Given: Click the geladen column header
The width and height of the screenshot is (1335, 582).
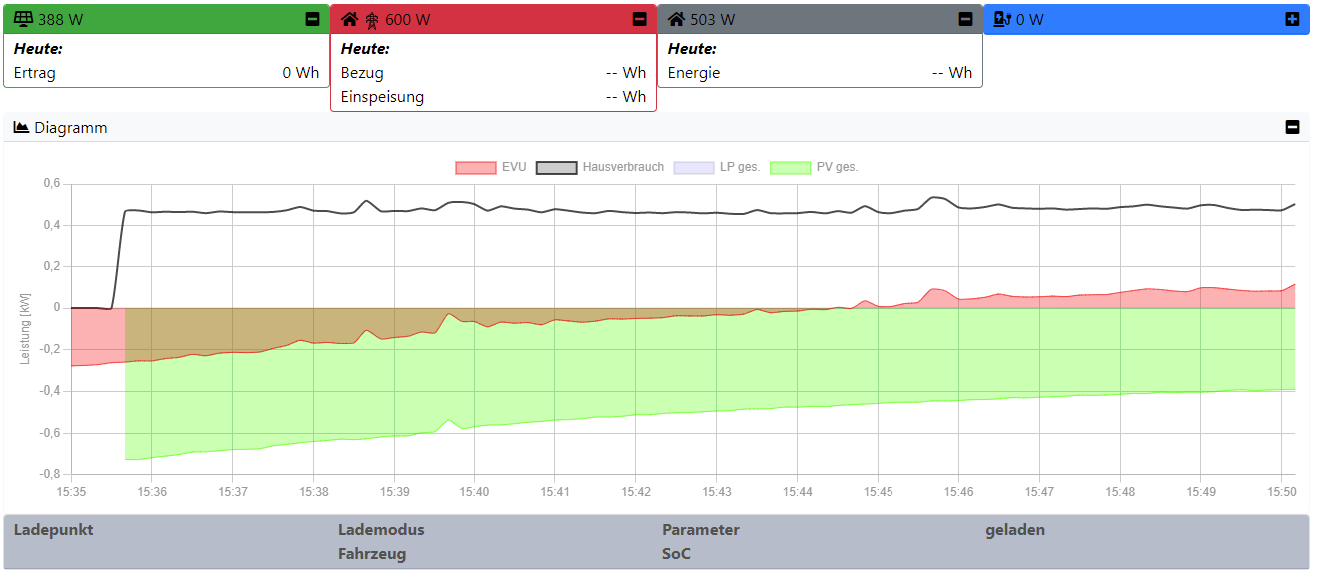Looking at the screenshot, I should pyautogui.click(x=1015, y=530).
